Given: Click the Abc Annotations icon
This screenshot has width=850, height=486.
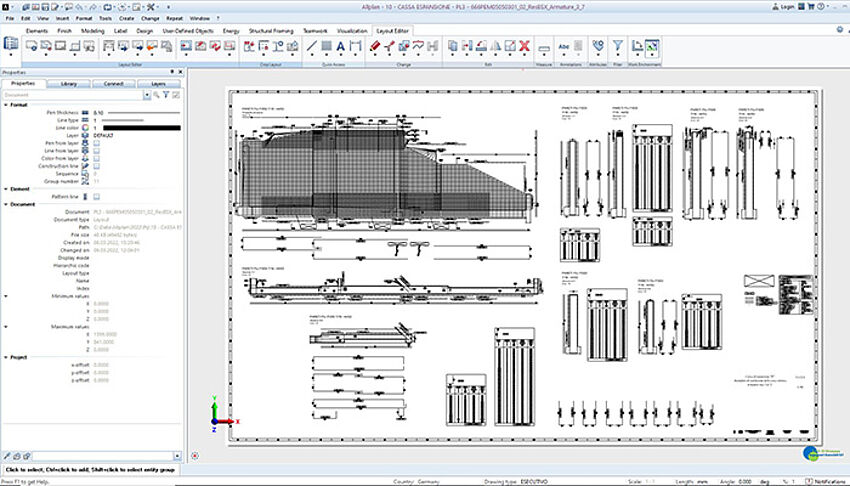Looking at the screenshot, I should tap(565, 46).
